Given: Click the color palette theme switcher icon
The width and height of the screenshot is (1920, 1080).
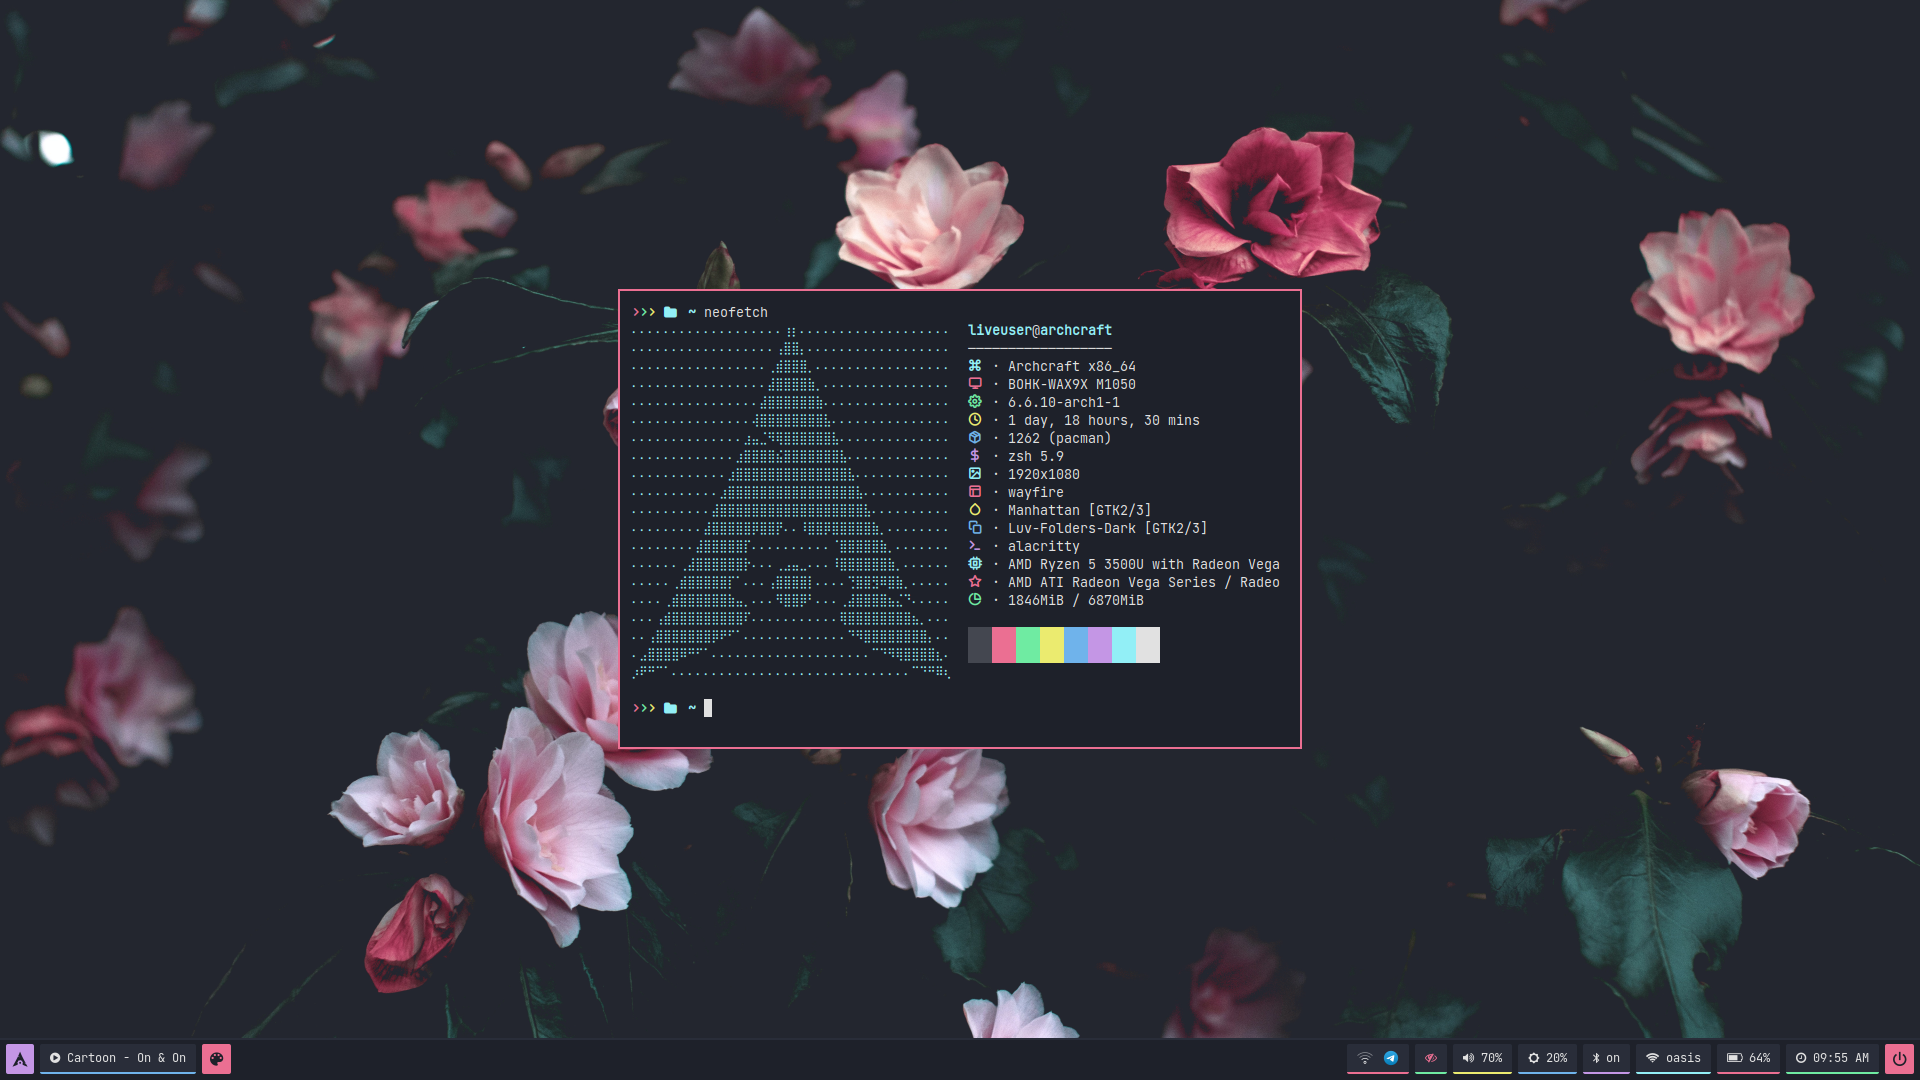Looking at the screenshot, I should (216, 1058).
